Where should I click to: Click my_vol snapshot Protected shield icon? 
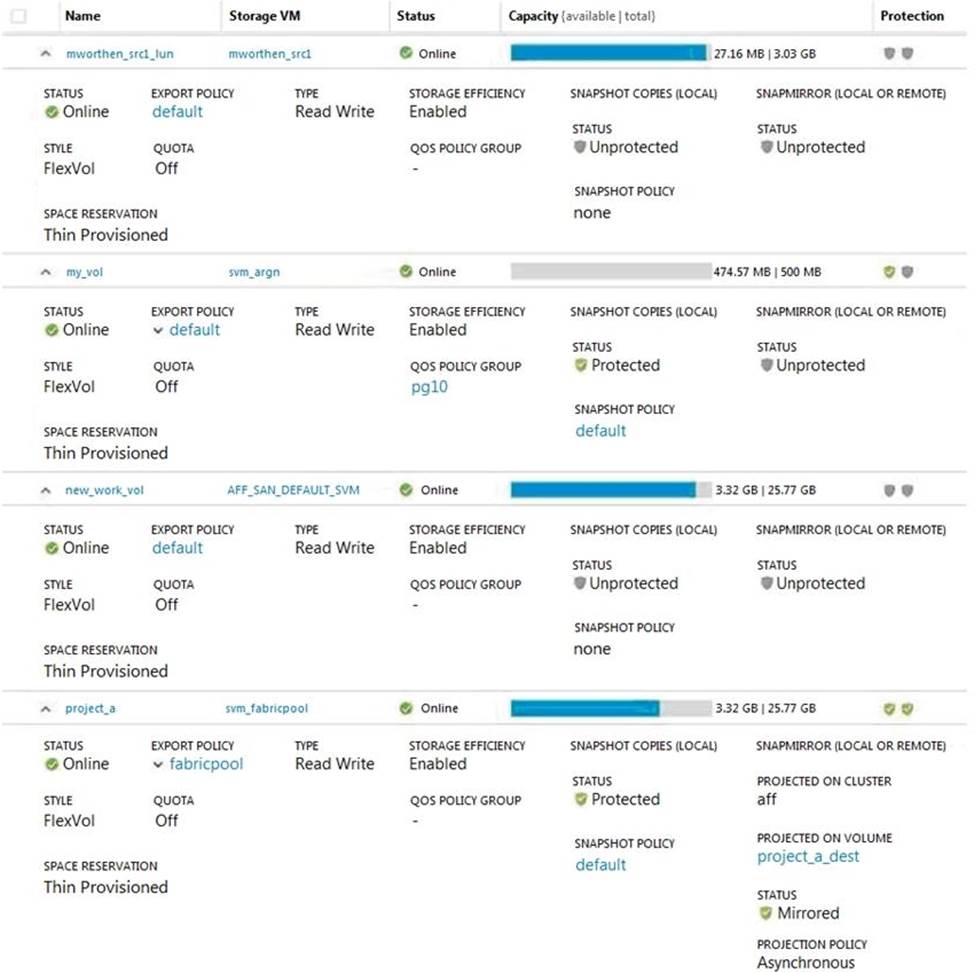(580, 366)
